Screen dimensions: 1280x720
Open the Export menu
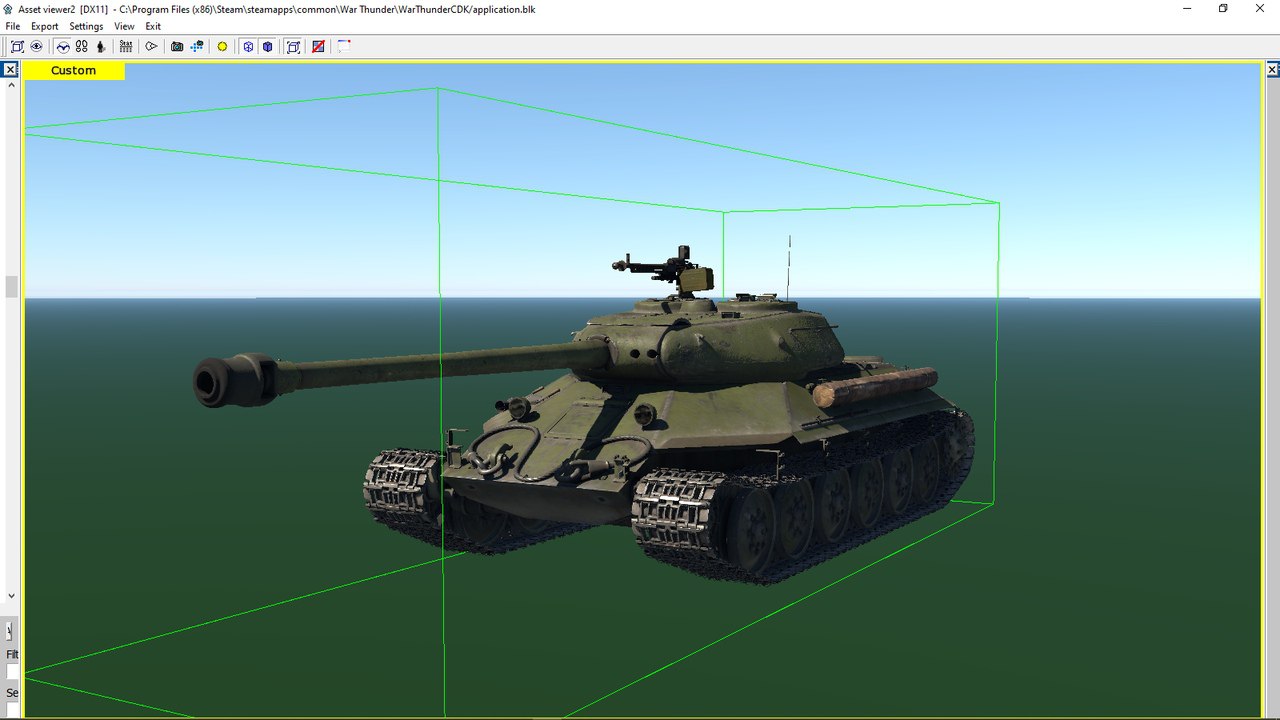click(45, 26)
